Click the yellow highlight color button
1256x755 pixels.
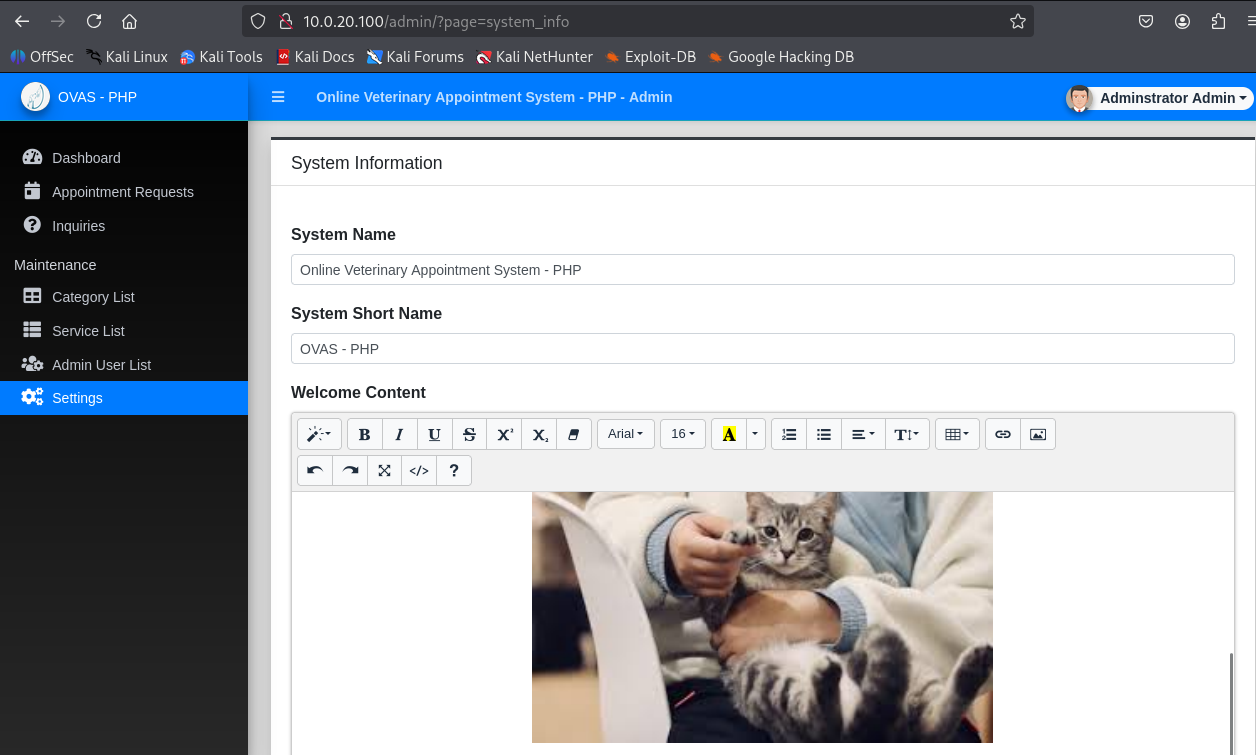[x=728, y=434]
